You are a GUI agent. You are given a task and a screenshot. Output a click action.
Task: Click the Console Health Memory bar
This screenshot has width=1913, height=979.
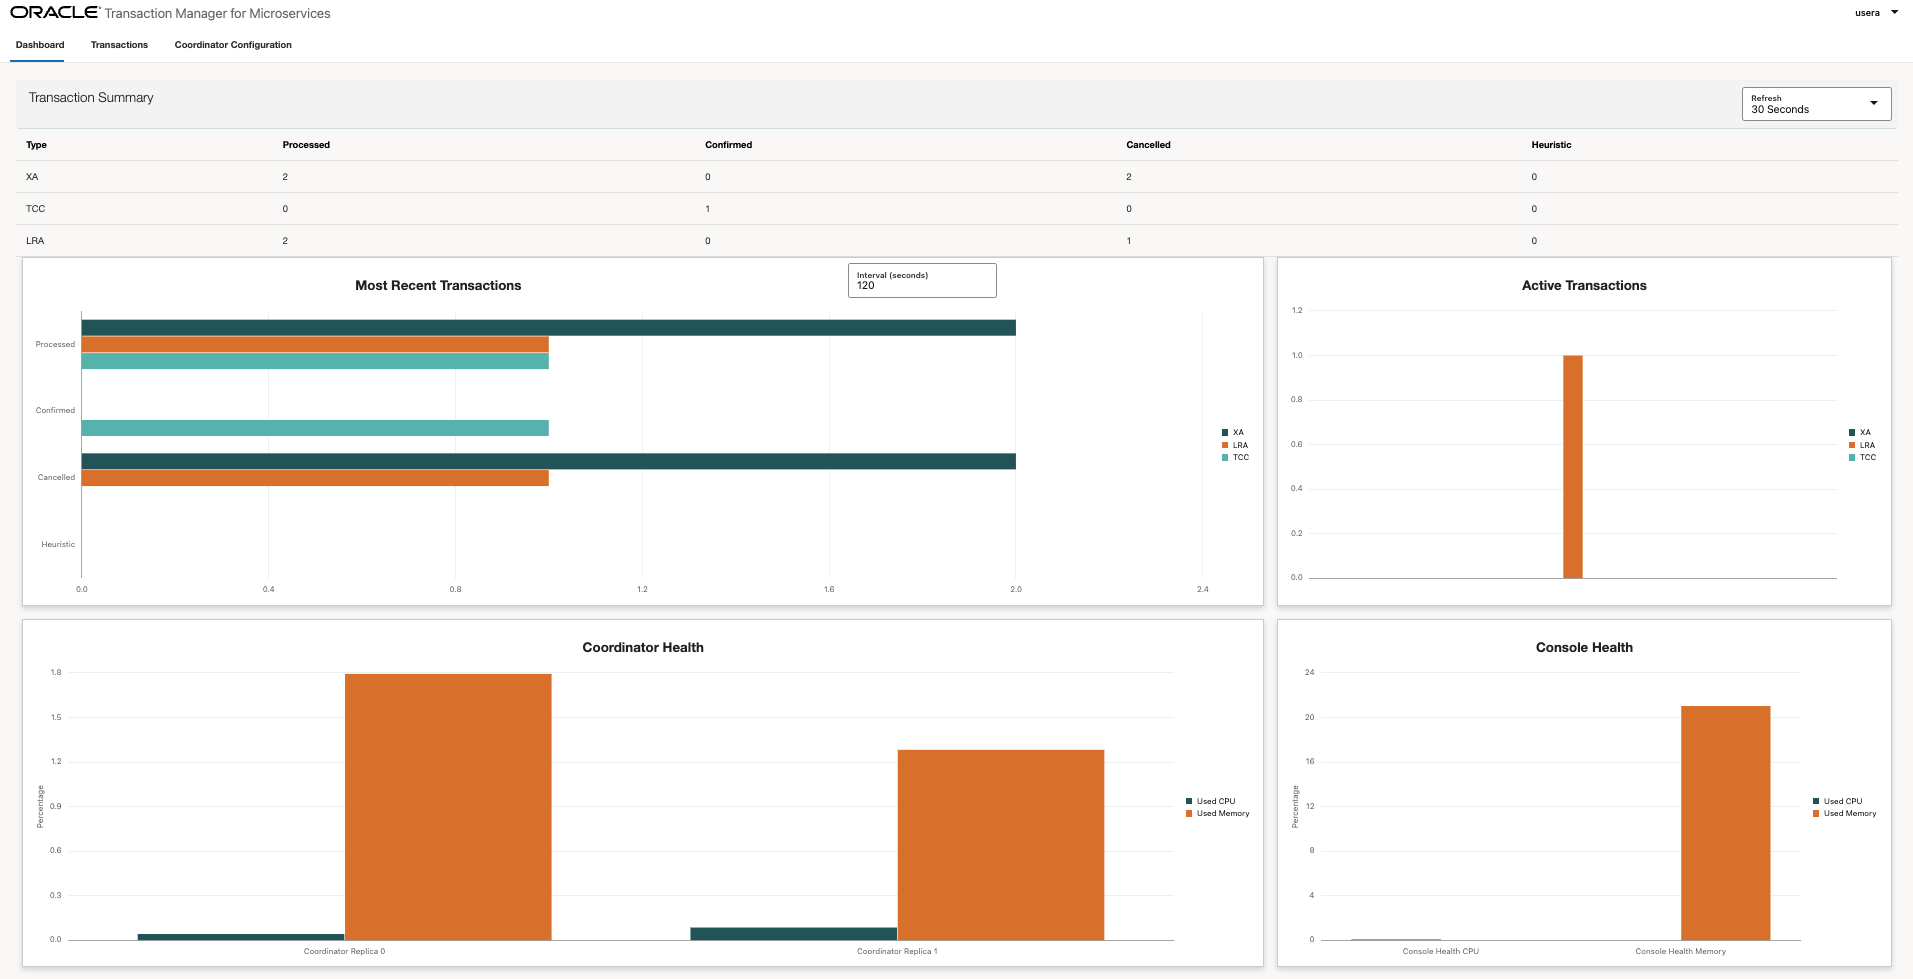[1726, 823]
